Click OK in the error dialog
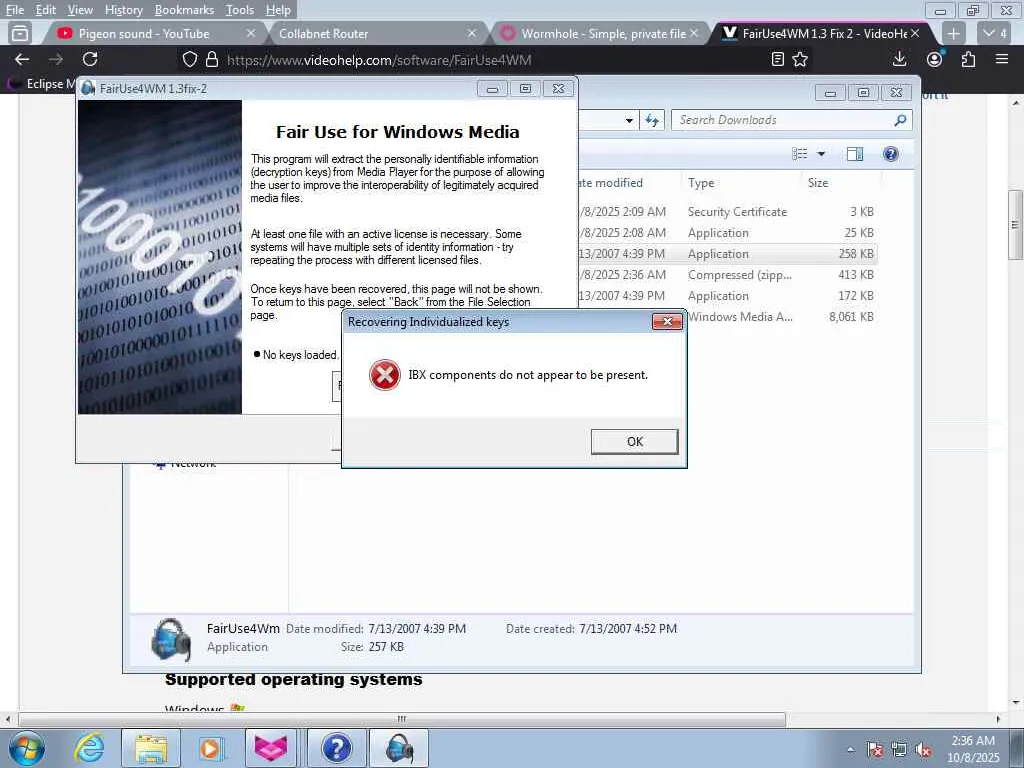Image resolution: width=1024 pixels, height=768 pixels. [x=634, y=441]
